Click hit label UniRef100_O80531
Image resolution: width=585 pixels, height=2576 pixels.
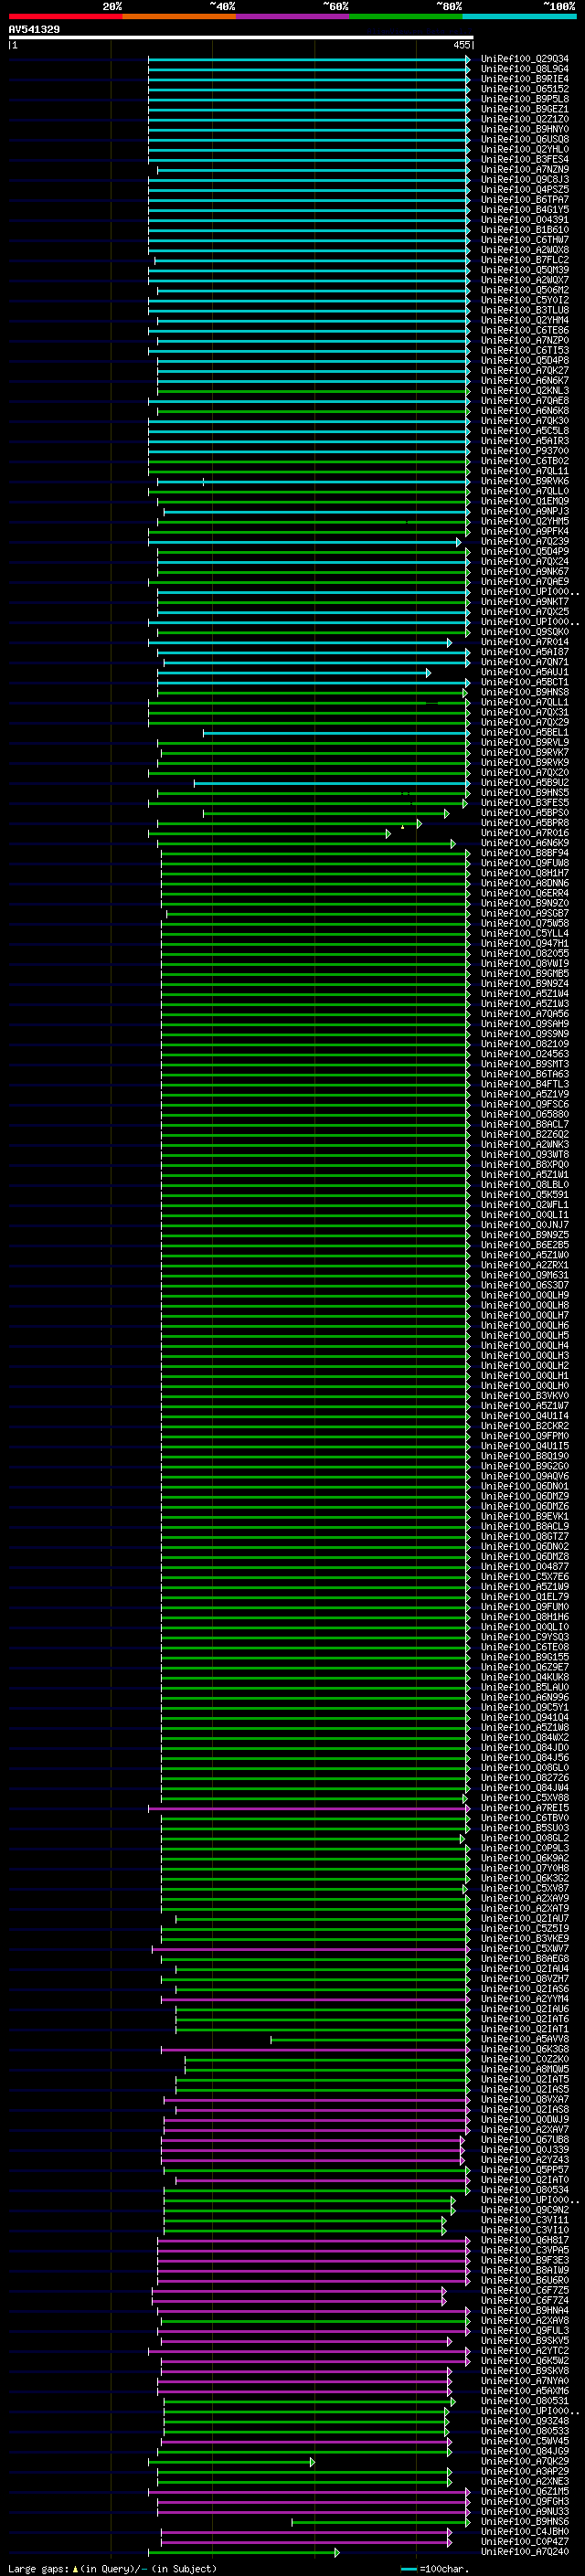[x=524, y=2400]
